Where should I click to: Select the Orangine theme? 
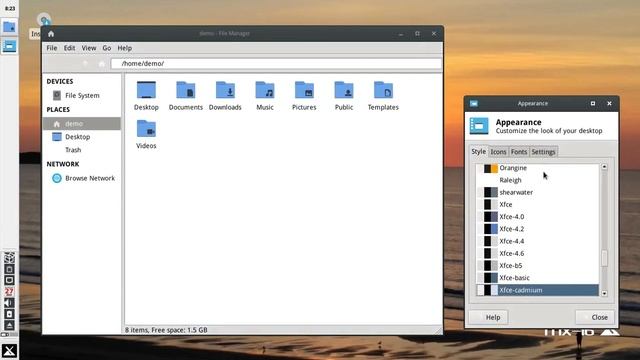[x=537, y=168]
